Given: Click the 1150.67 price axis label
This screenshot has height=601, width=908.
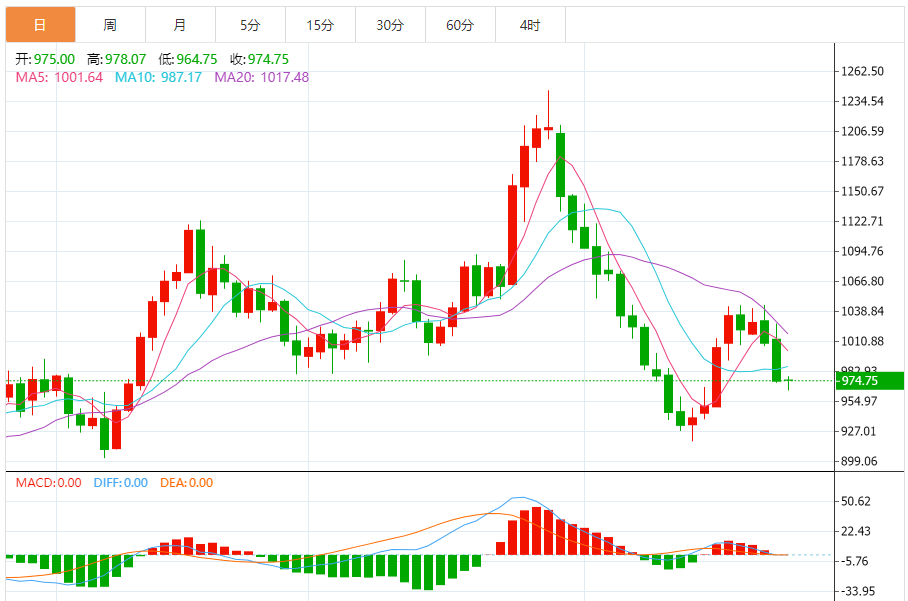Looking at the screenshot, I should point(862,191).
